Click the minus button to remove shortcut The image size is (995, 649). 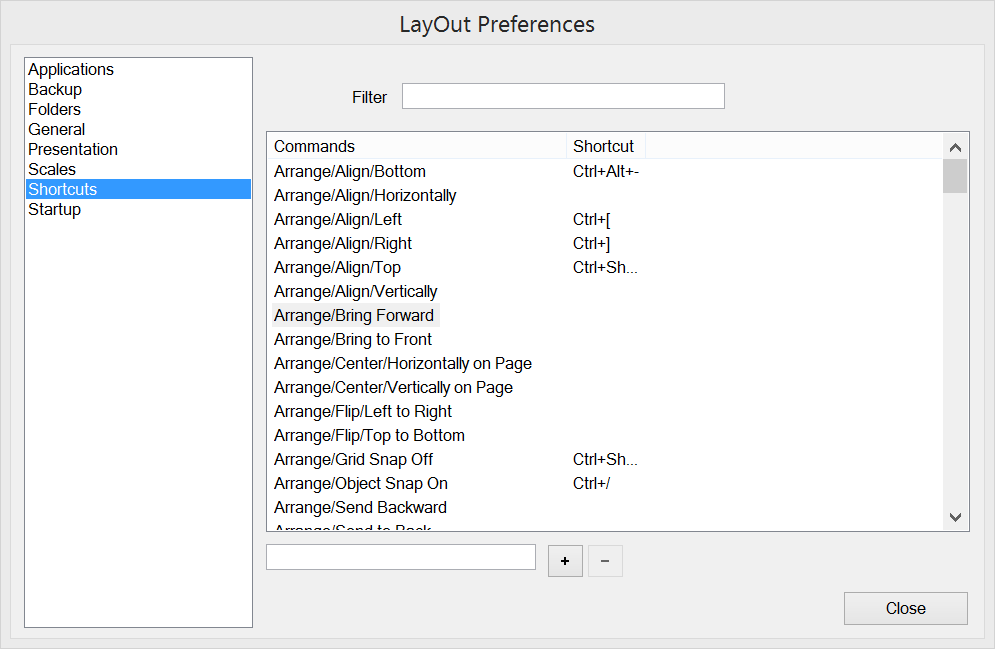click(x=605, y=561)
